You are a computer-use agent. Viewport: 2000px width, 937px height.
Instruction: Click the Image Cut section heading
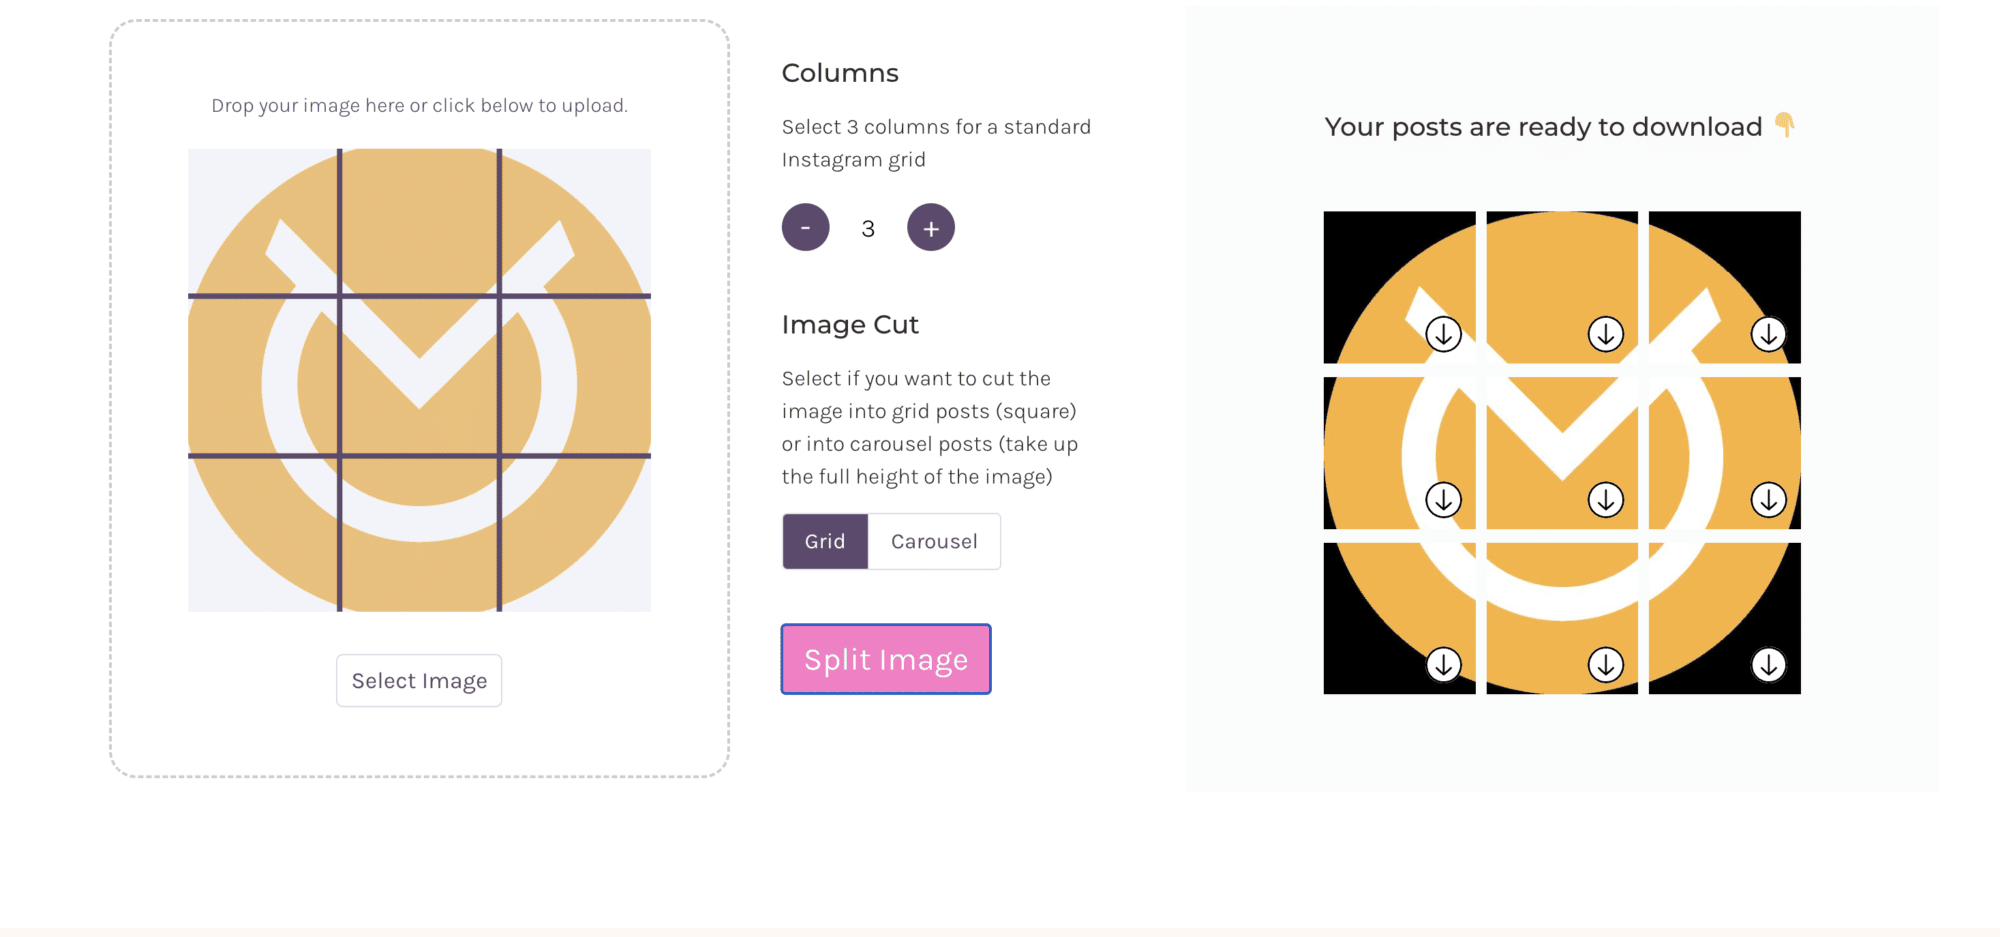tap(850, 325)
